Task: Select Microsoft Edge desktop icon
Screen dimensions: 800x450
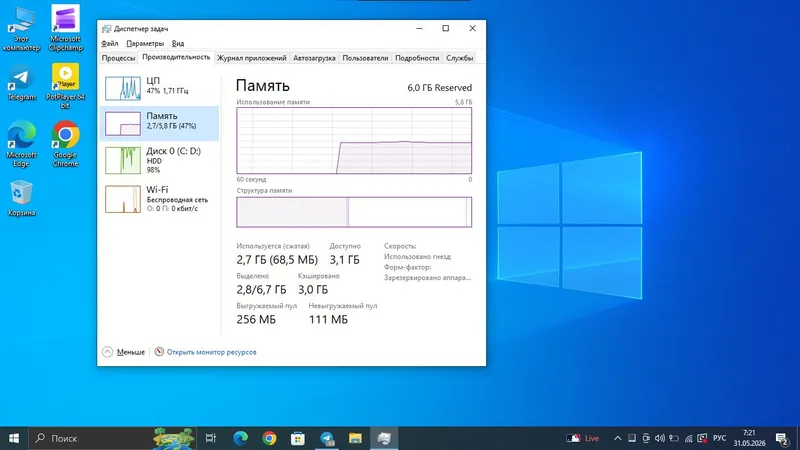Action: tap(21, 144)
